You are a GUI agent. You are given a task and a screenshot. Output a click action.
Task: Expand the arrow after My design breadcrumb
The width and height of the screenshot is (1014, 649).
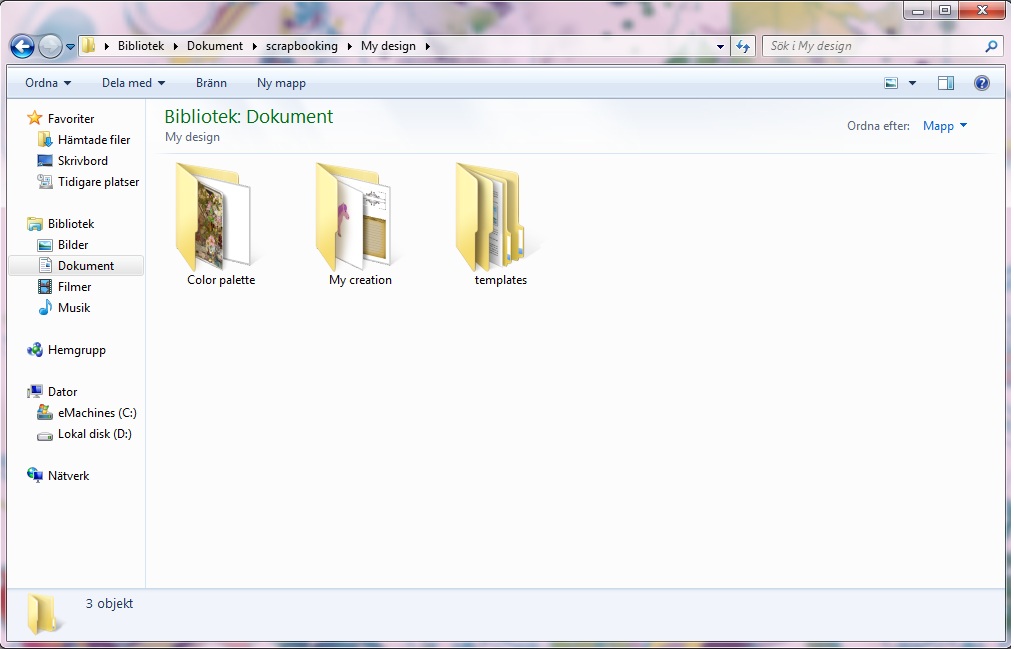pos(427,46)
